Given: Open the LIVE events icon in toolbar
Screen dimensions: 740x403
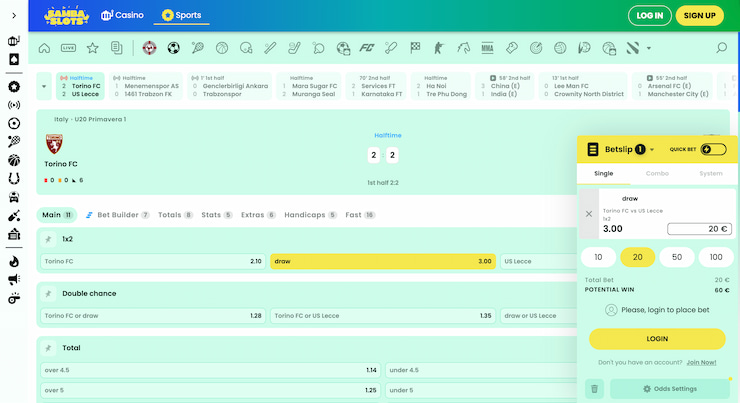Looking at the screenshot, I should 68,48.
